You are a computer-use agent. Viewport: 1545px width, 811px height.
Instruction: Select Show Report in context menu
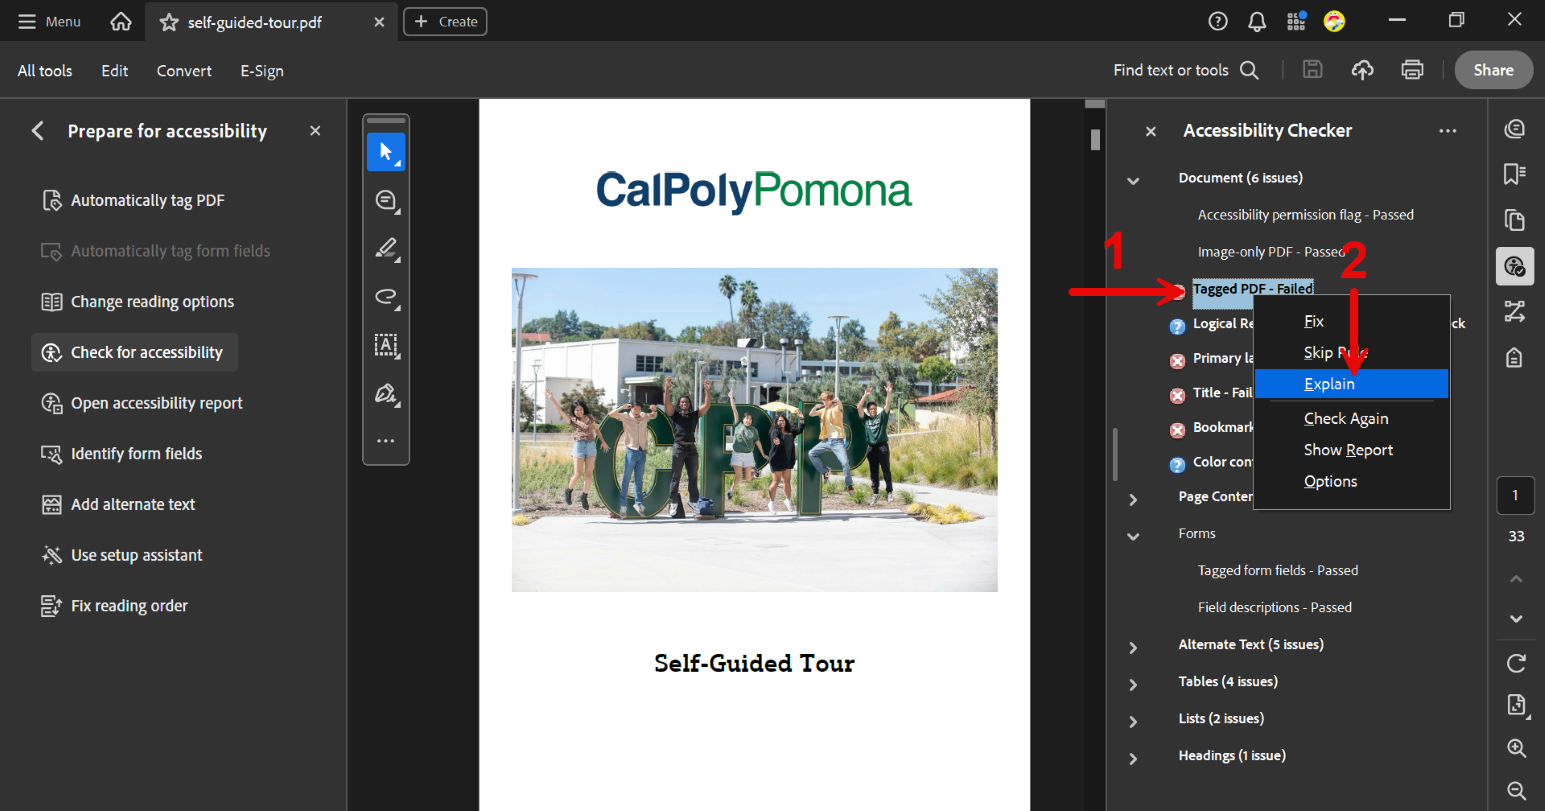tap(1348, 450)
